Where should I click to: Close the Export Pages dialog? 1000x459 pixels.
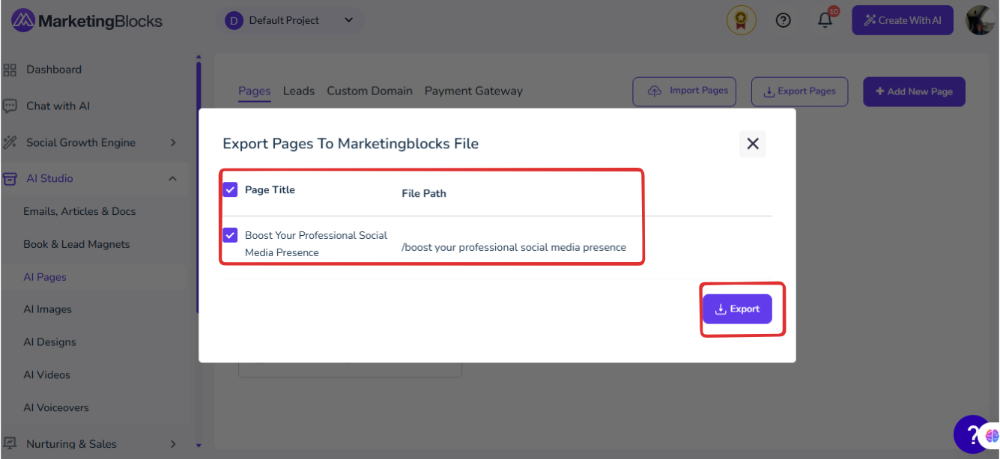[x=753, y=143]
